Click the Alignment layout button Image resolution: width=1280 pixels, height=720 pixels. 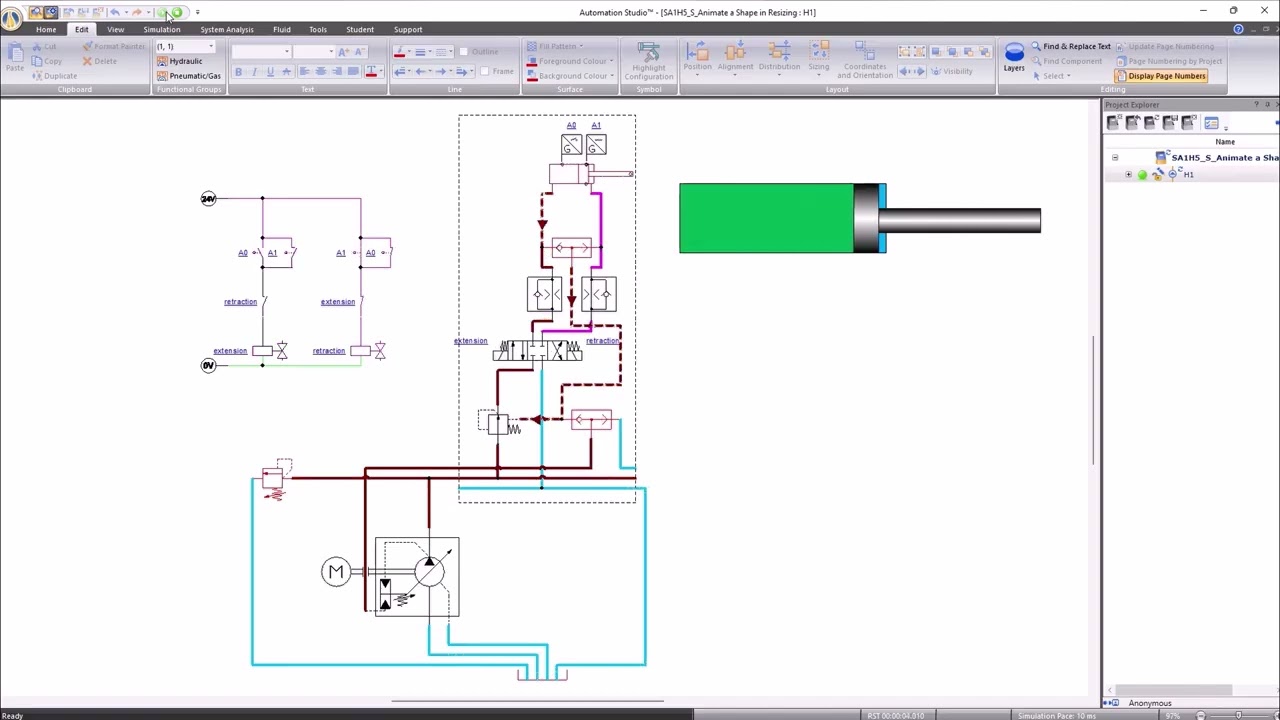coord(735,58)
